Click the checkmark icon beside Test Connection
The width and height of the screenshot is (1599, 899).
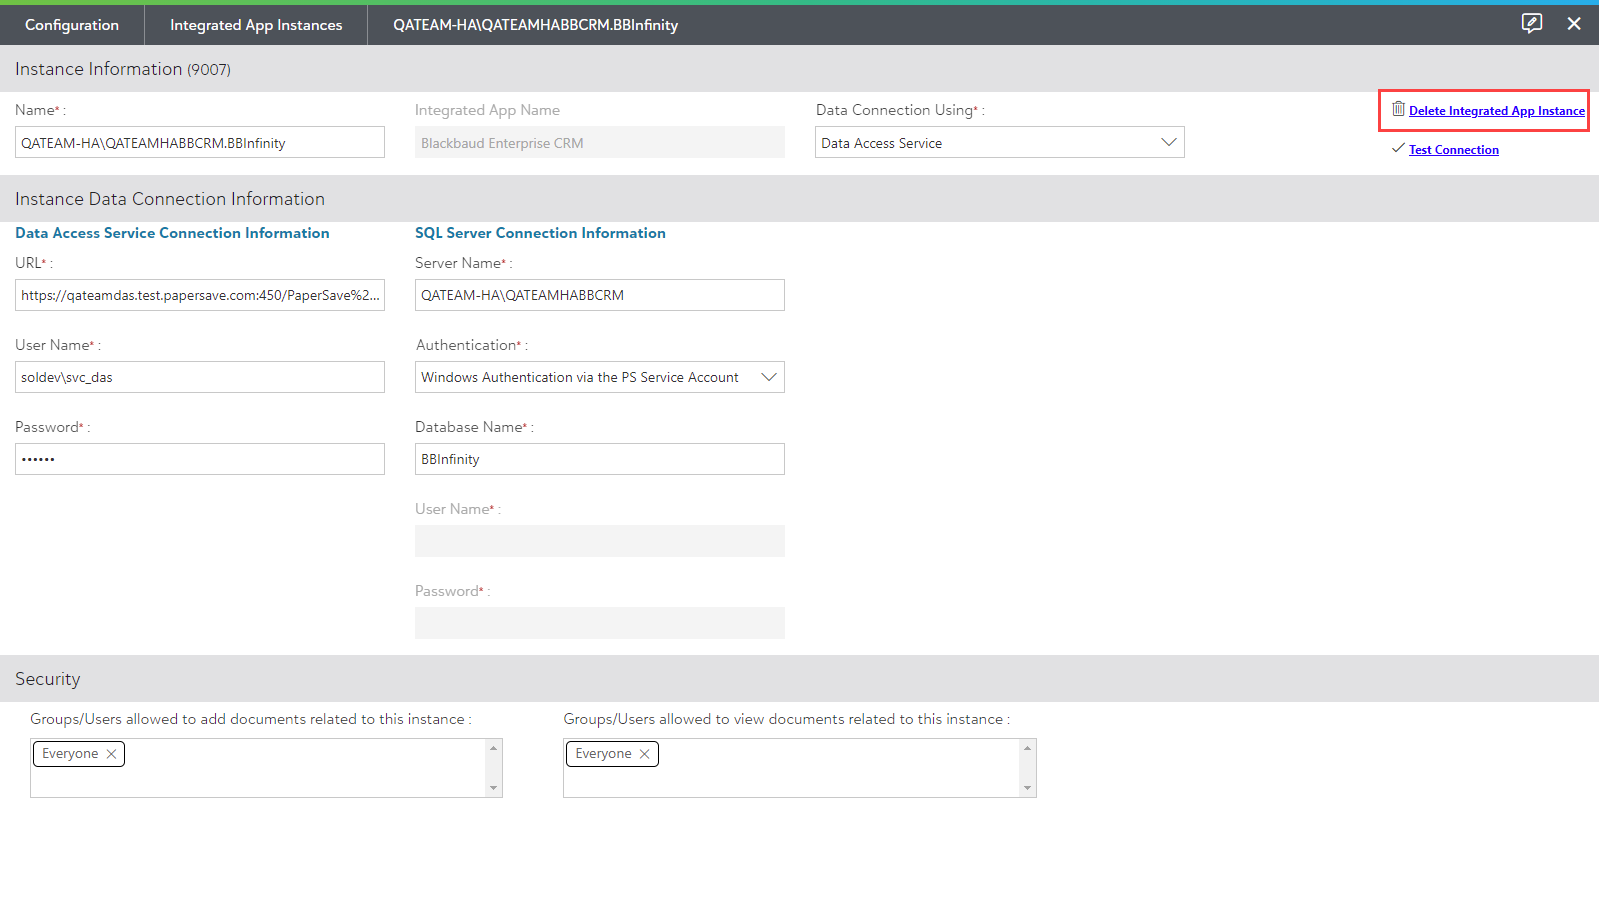coord(1398,149)
